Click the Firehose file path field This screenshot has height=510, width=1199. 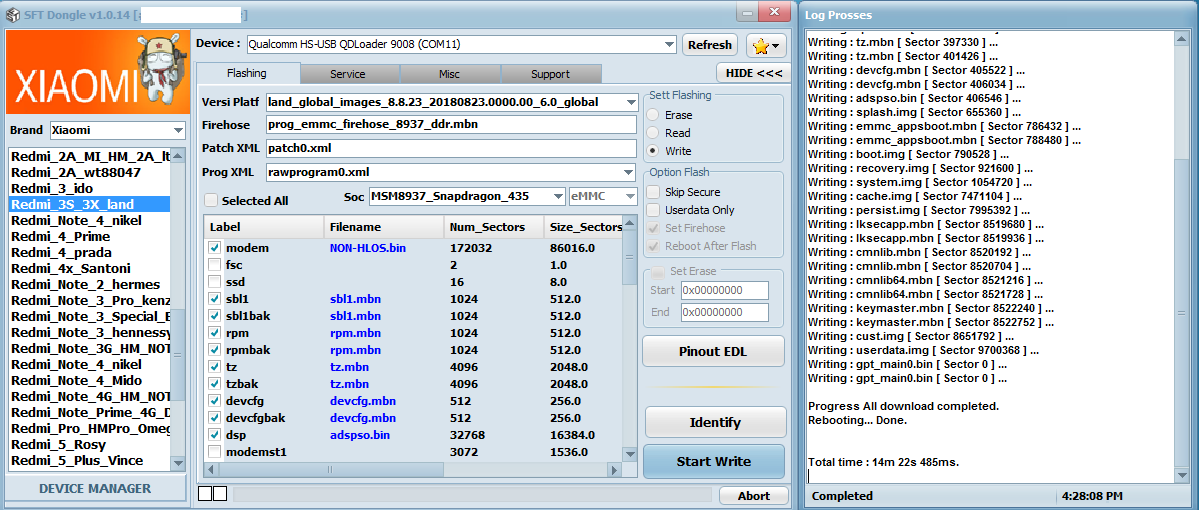pos(450,125)
